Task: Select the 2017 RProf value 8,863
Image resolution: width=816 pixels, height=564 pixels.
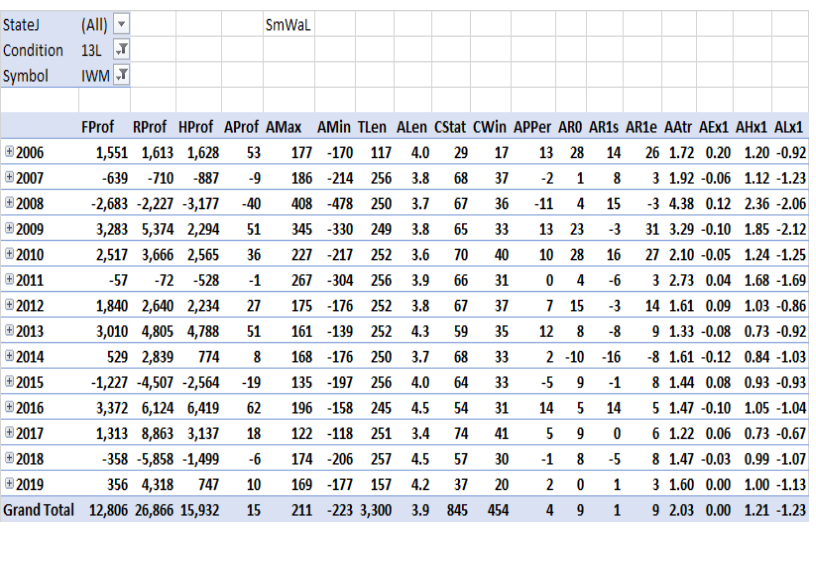Action: (158, 433)
